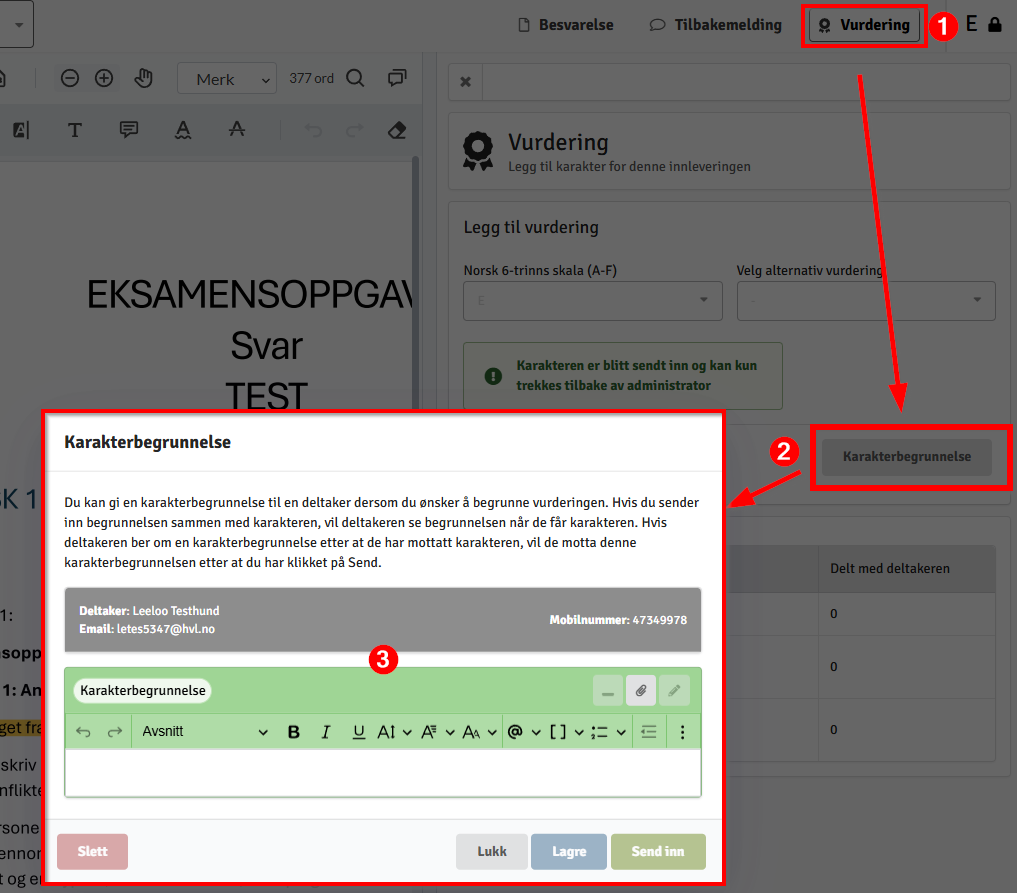Click the zoom out magnifier icon
This screenshot has width=1017, height=893.
point(70,78)
